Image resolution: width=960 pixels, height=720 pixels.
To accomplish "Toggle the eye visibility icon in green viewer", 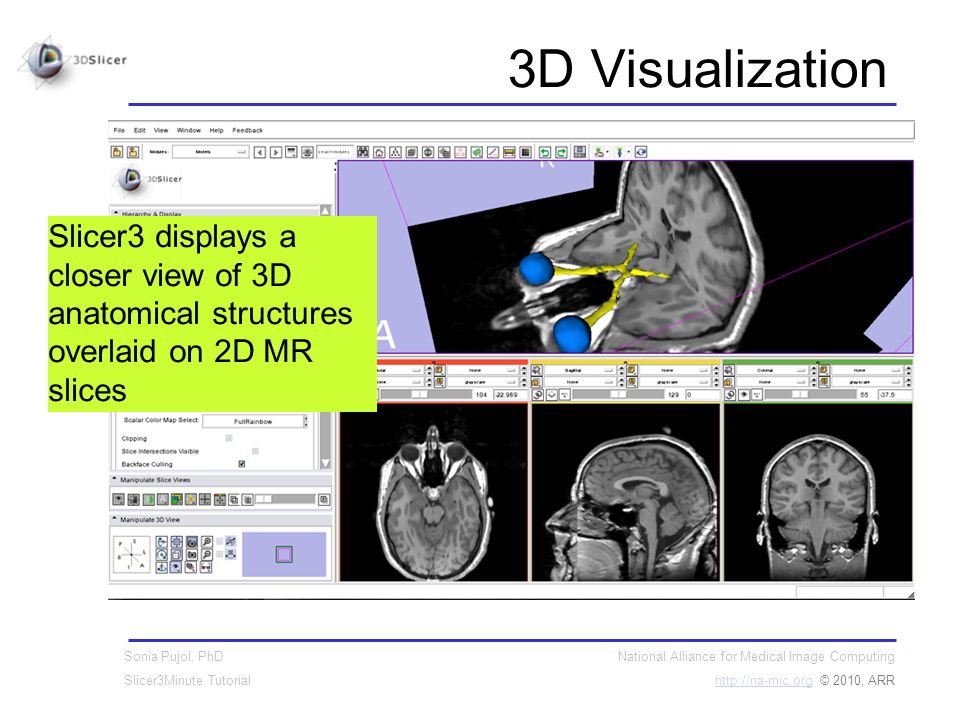I will click(x=744, y=395).
